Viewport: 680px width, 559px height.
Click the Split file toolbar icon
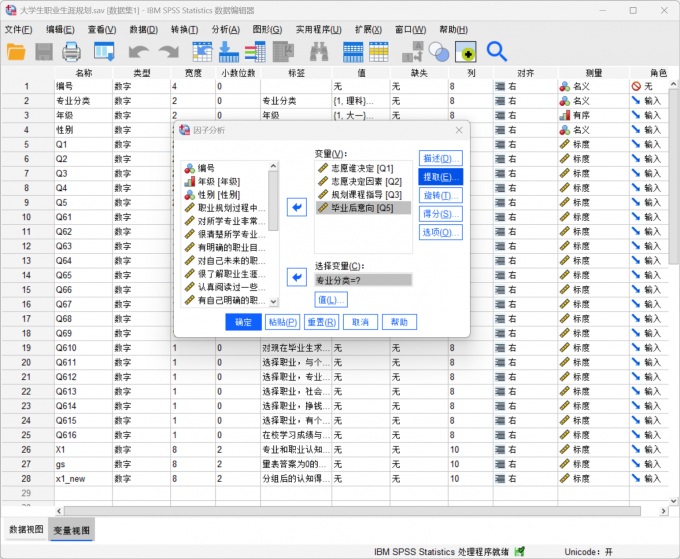(x=412, y=52)
